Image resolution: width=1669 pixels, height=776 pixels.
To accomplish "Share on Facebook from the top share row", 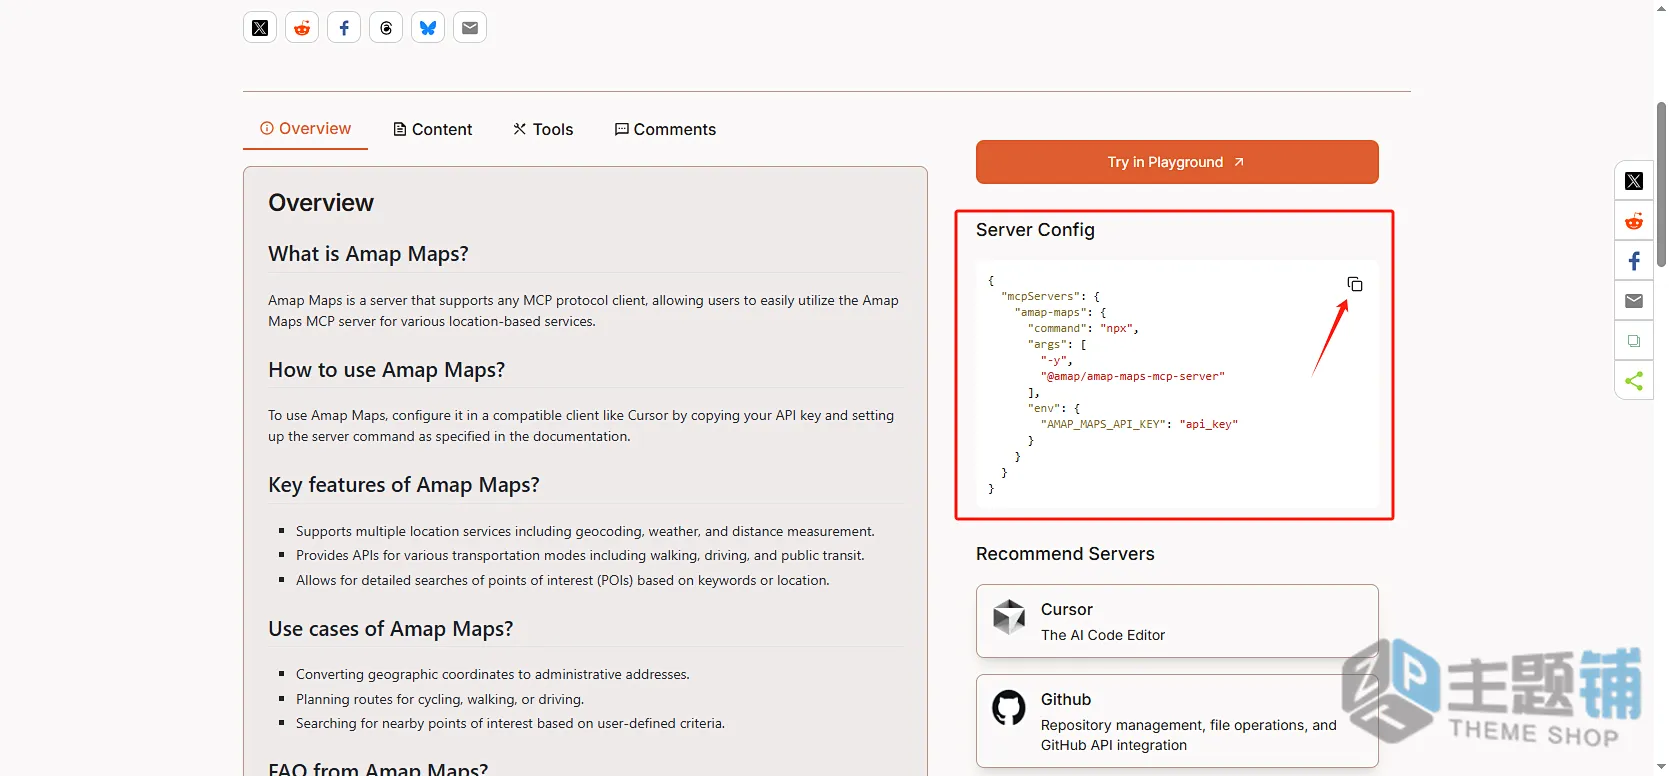I will [344, 28].
